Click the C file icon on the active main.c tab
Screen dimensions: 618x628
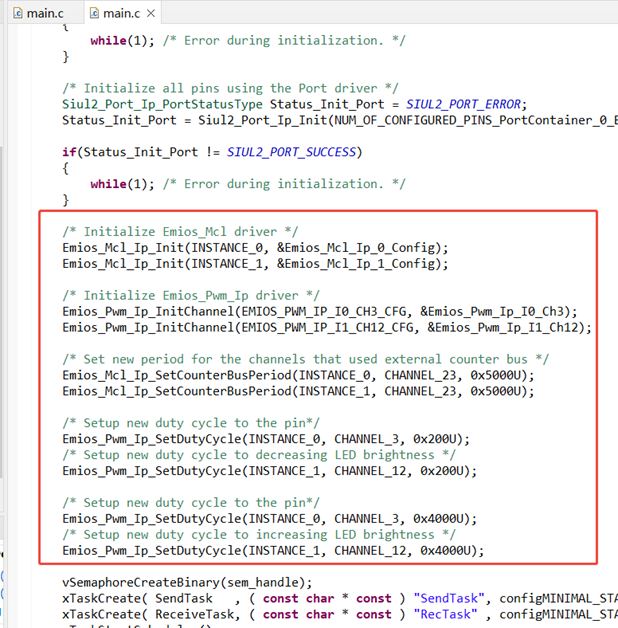coord(94,13)
